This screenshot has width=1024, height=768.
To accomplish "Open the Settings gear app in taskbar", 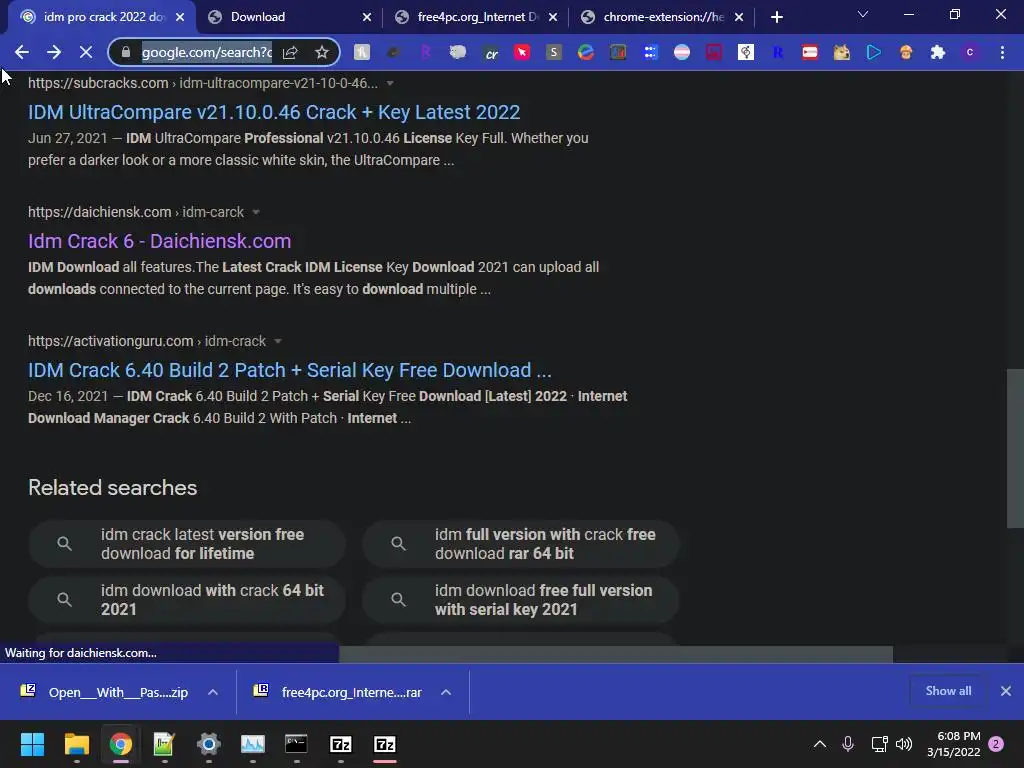I will coord(208,744).
